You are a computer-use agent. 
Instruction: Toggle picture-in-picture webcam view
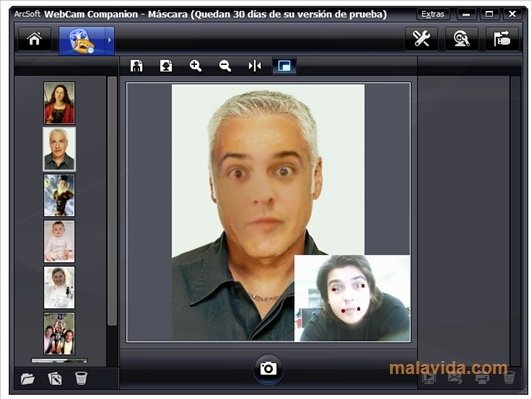284,66
